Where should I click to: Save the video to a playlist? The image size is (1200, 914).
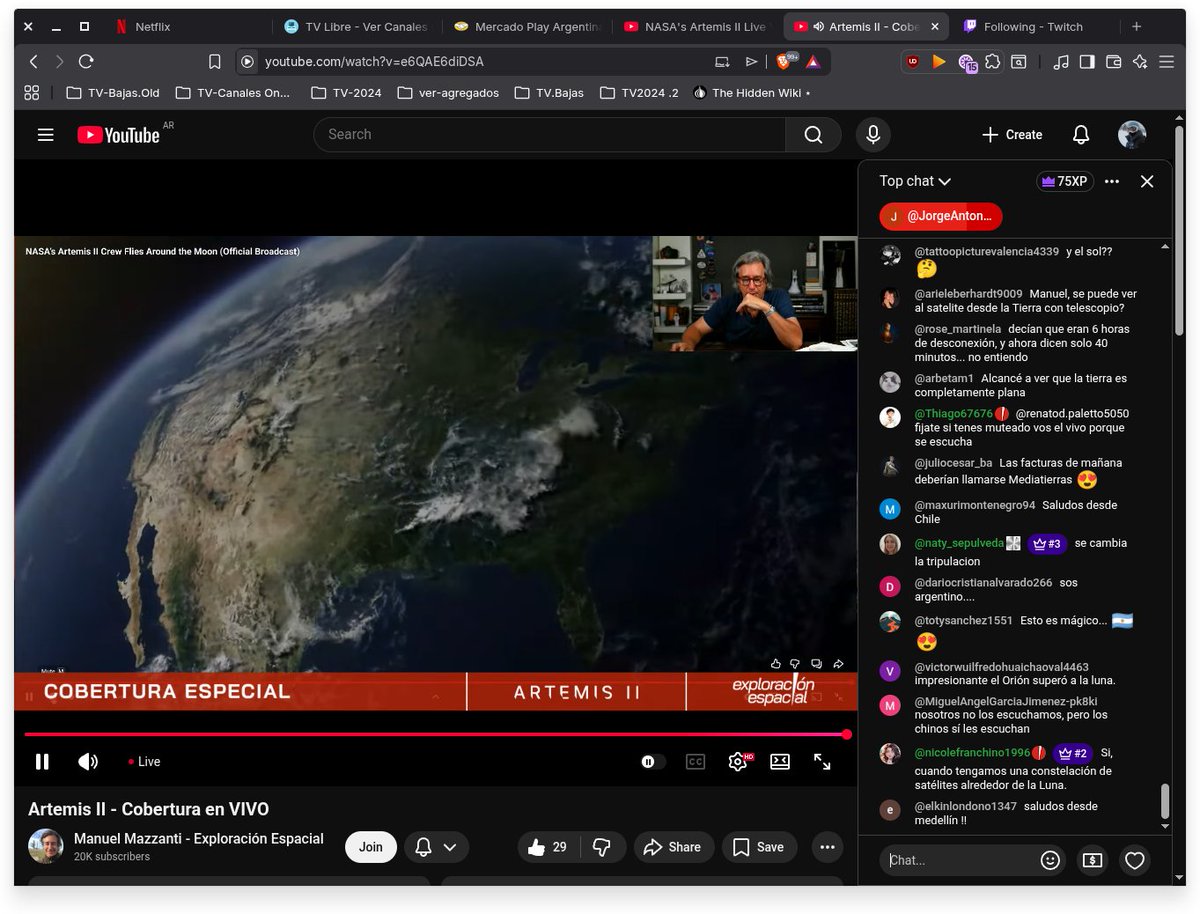point(759,847)
